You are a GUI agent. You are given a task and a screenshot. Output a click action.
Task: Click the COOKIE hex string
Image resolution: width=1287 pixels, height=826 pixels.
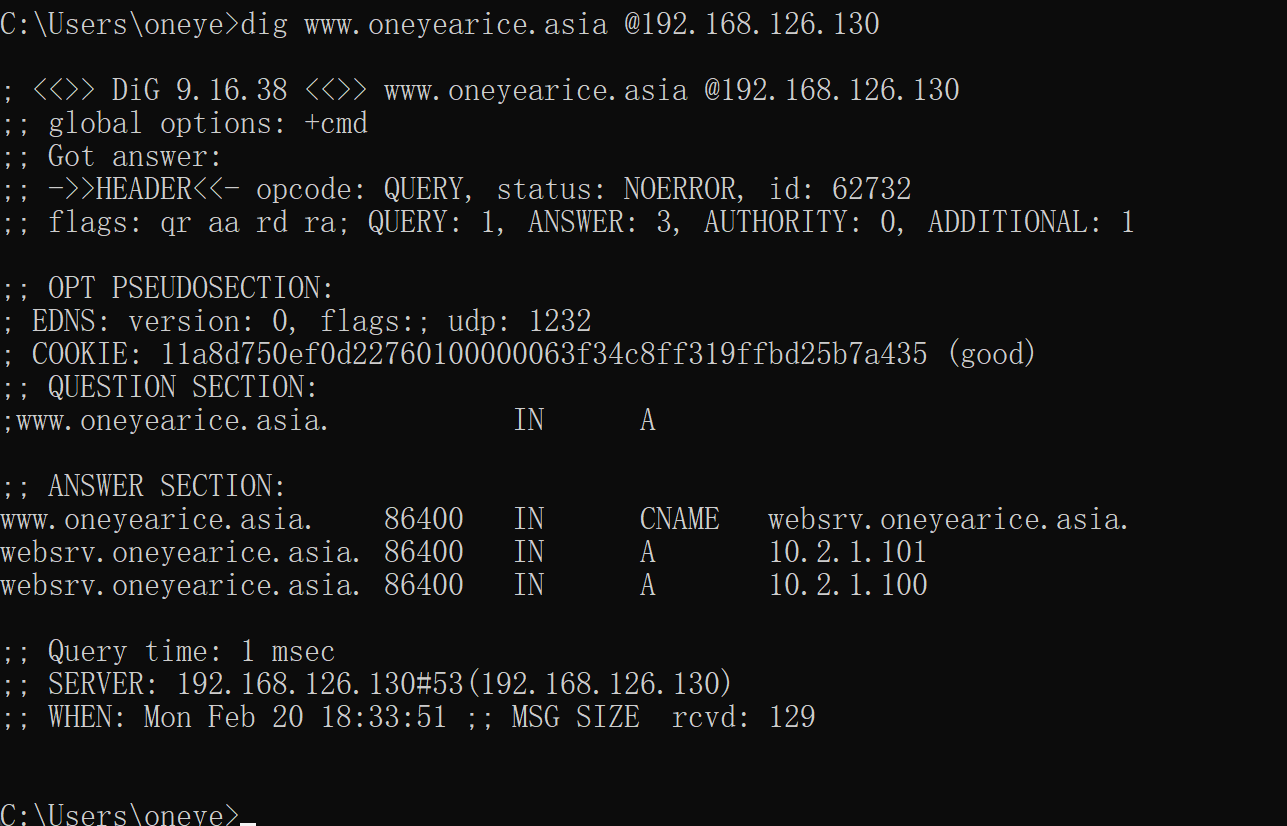[544, 355]
